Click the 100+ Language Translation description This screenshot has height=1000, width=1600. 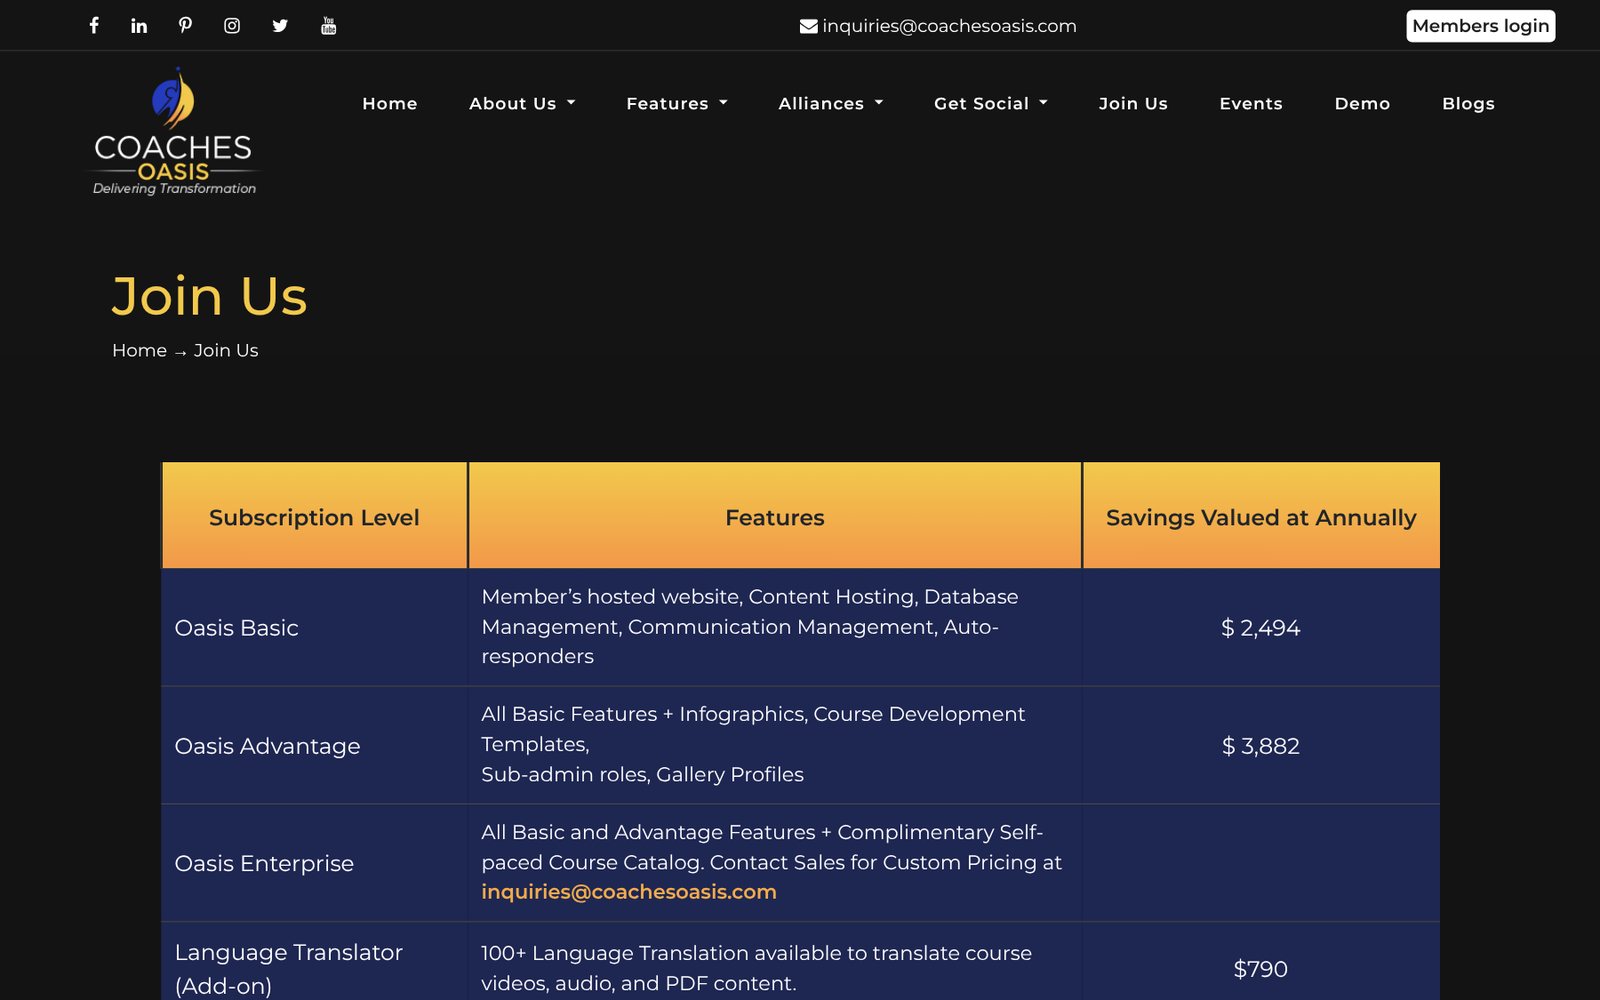(756, 968)
